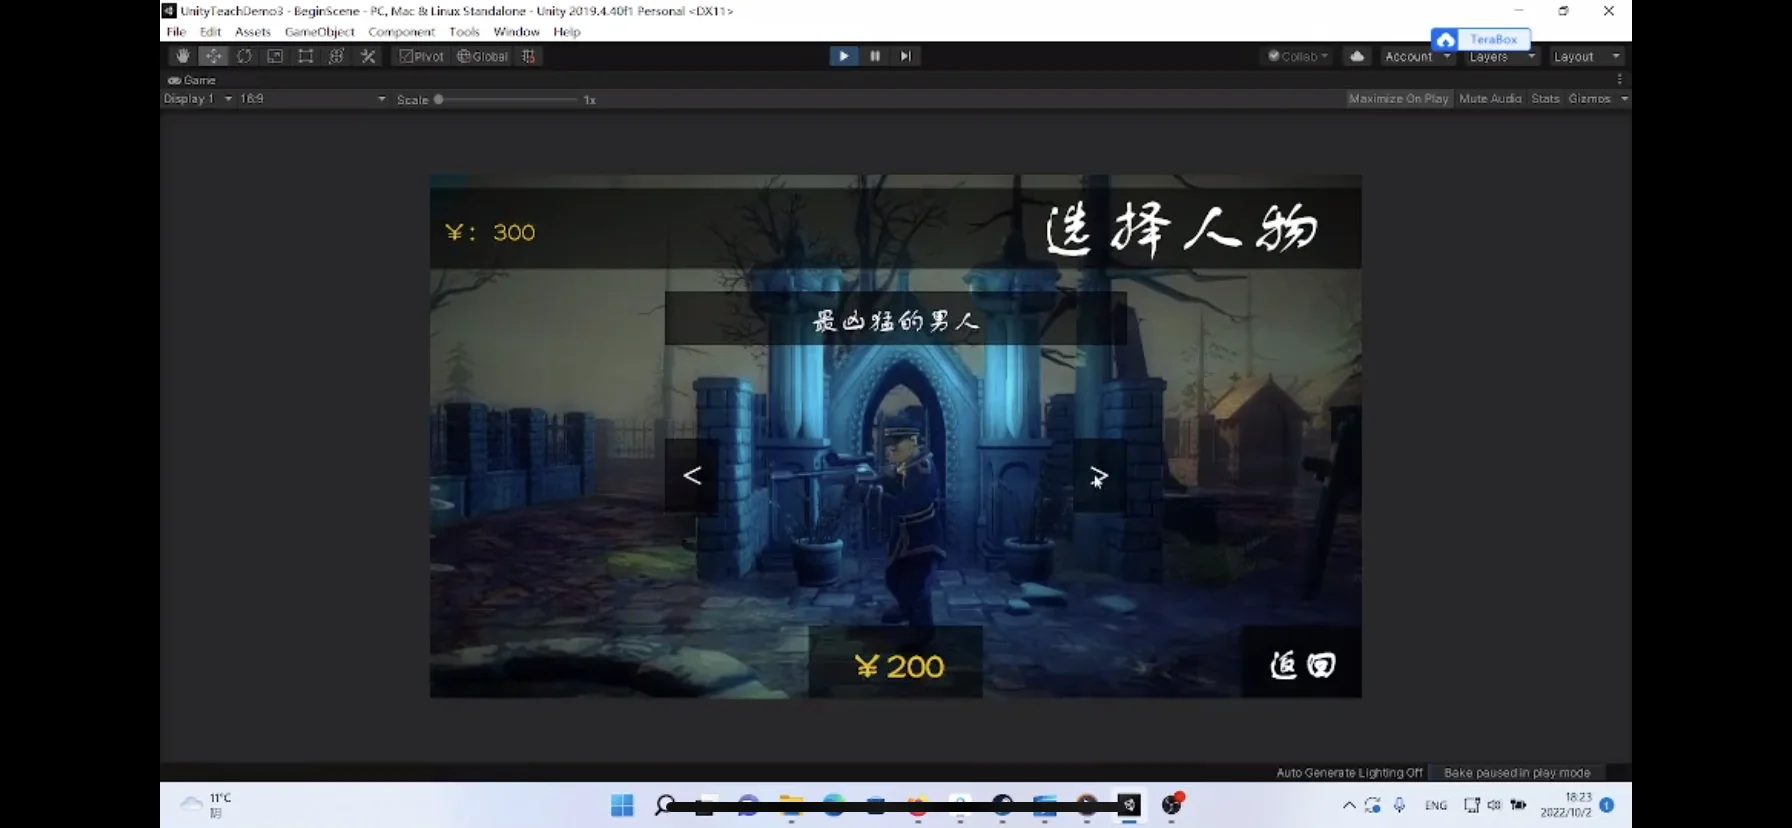Expand the Layout dropdown

pos(1586,57)
